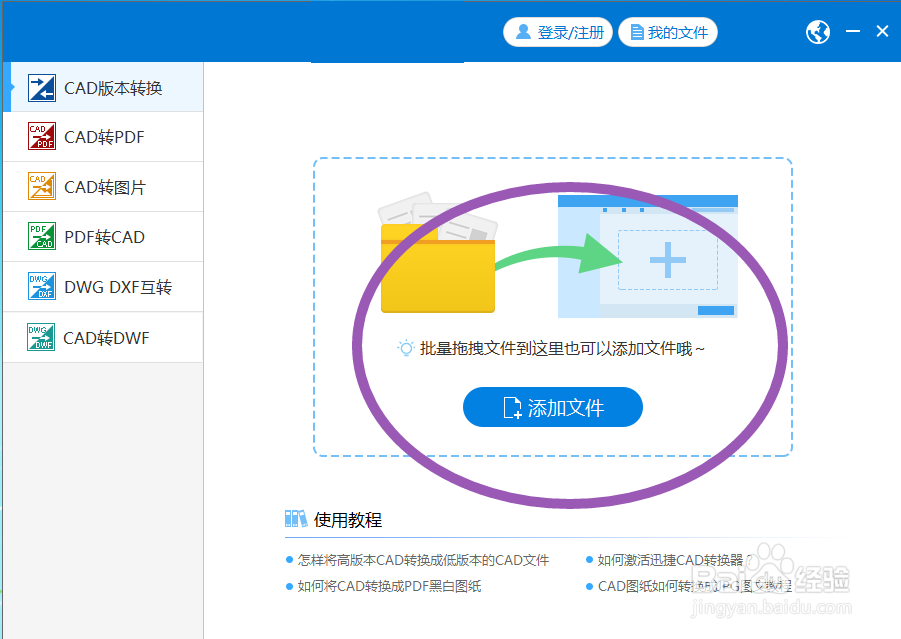
Task: Open 我的文件 from the top bar
Action: tap(668, 31)
